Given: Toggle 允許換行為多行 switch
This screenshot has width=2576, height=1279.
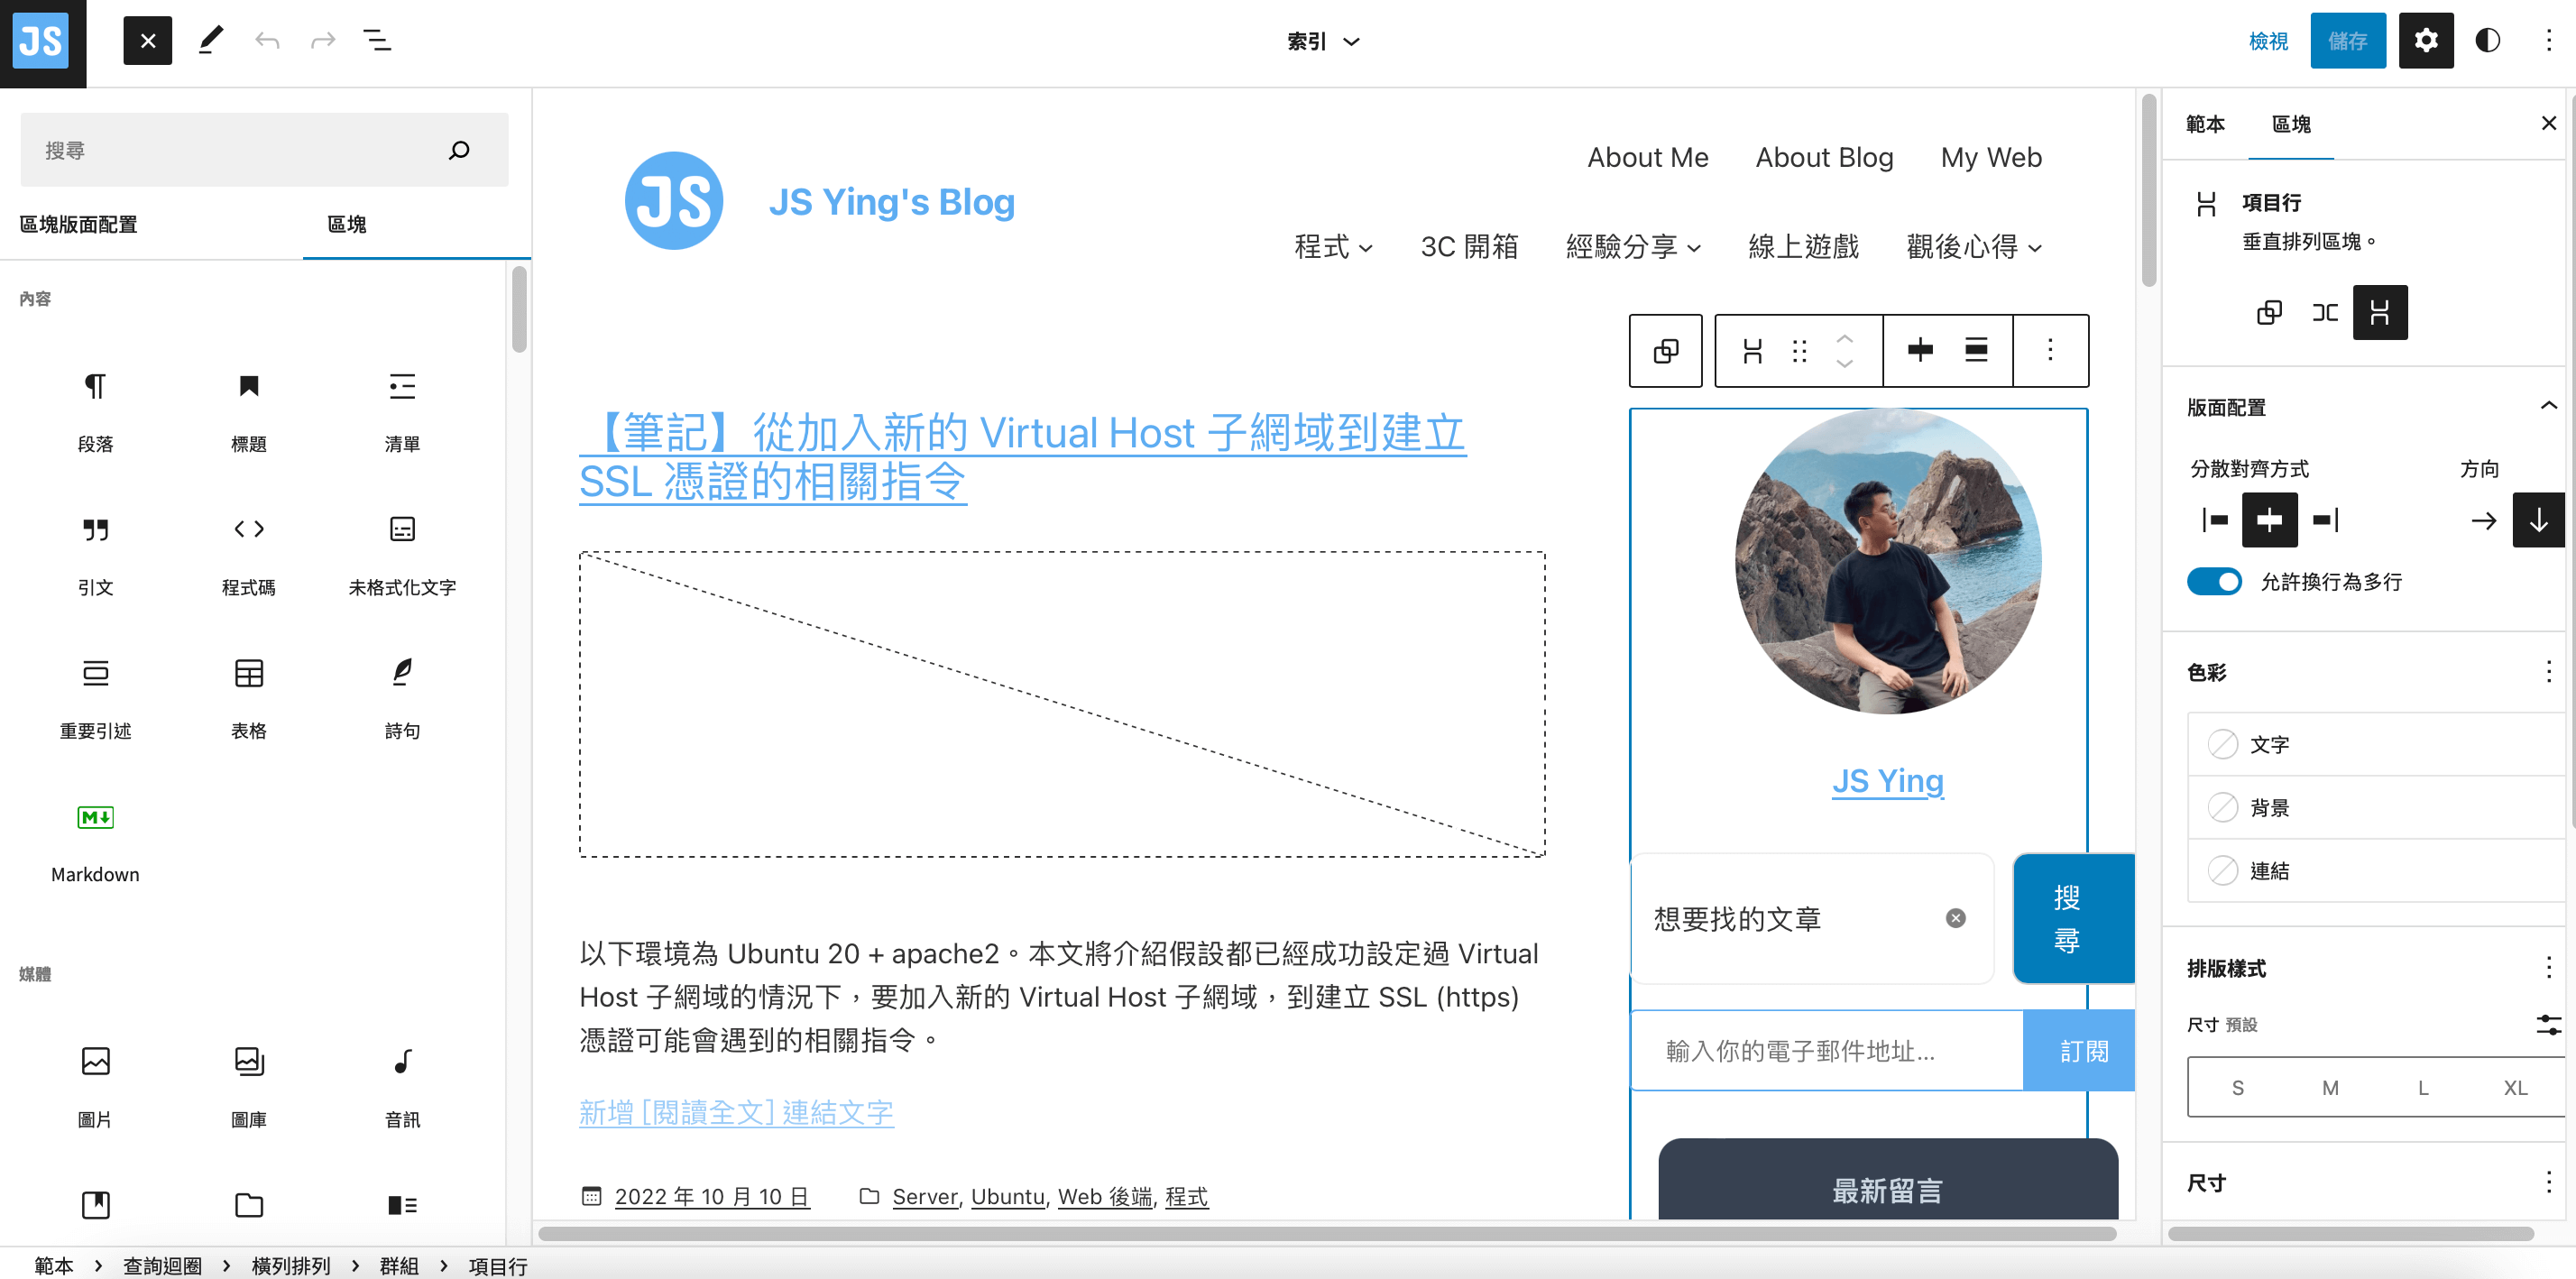Looking at the screenshot, I should coord(2213,581).
